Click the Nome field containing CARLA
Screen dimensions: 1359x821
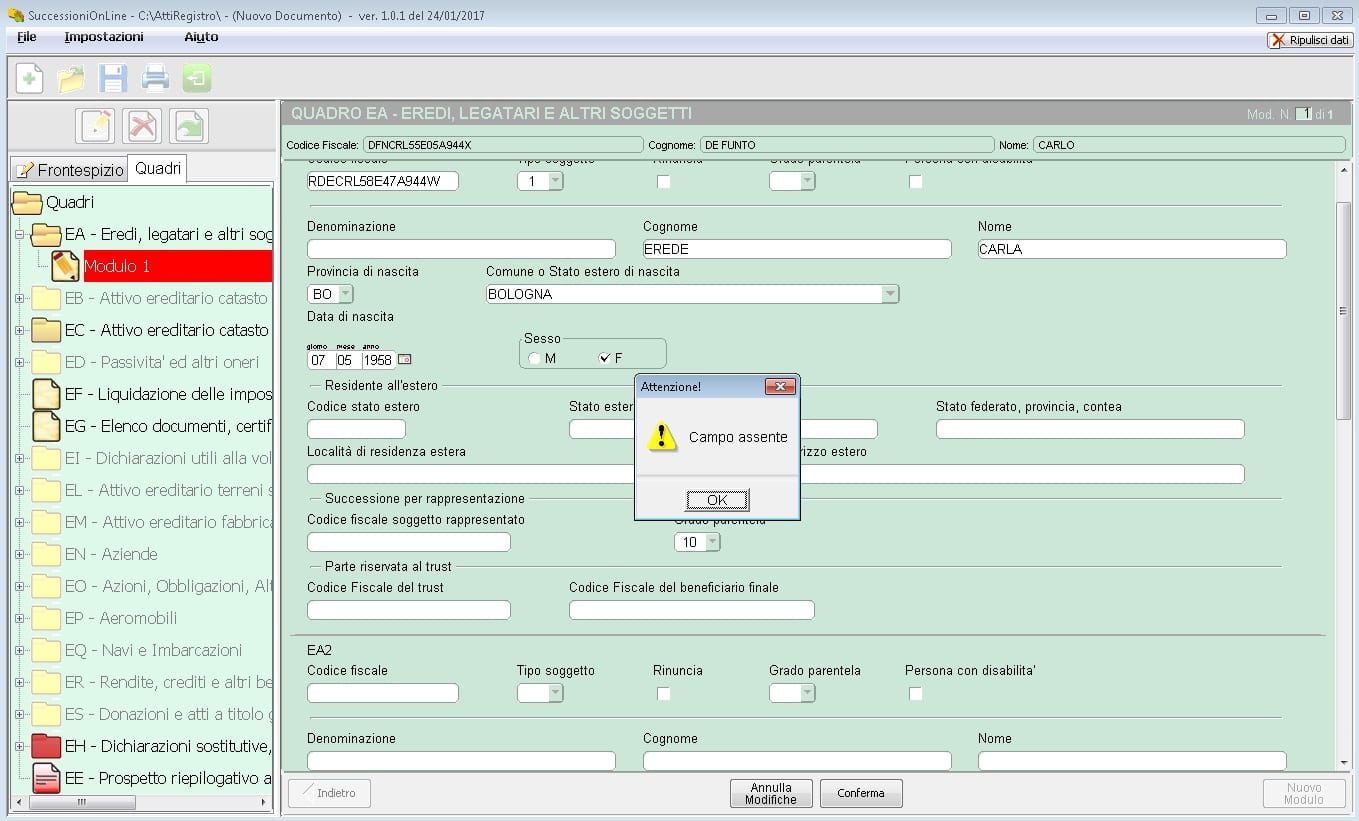pyautogui.click(x=1132, y=249)
